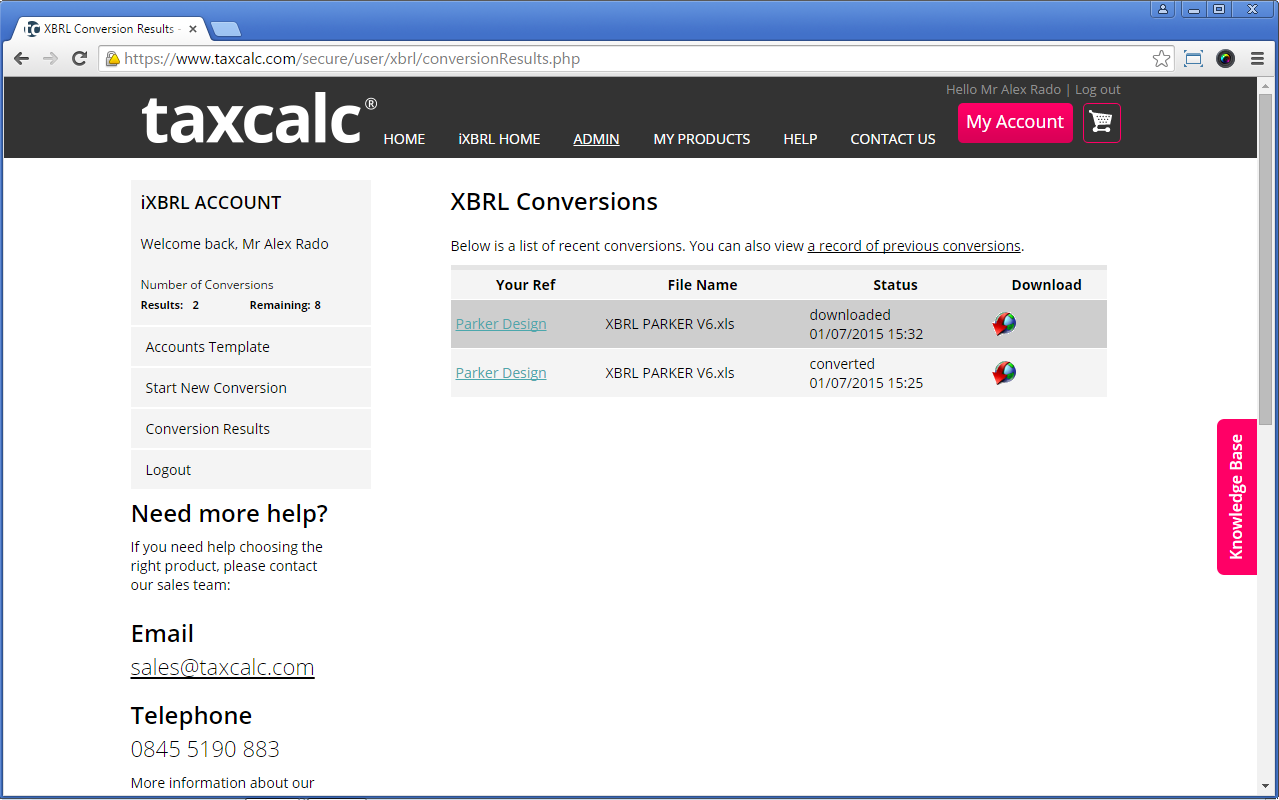
Task: Click the secure padlock icon in address bar
Action: pos(113,59)
